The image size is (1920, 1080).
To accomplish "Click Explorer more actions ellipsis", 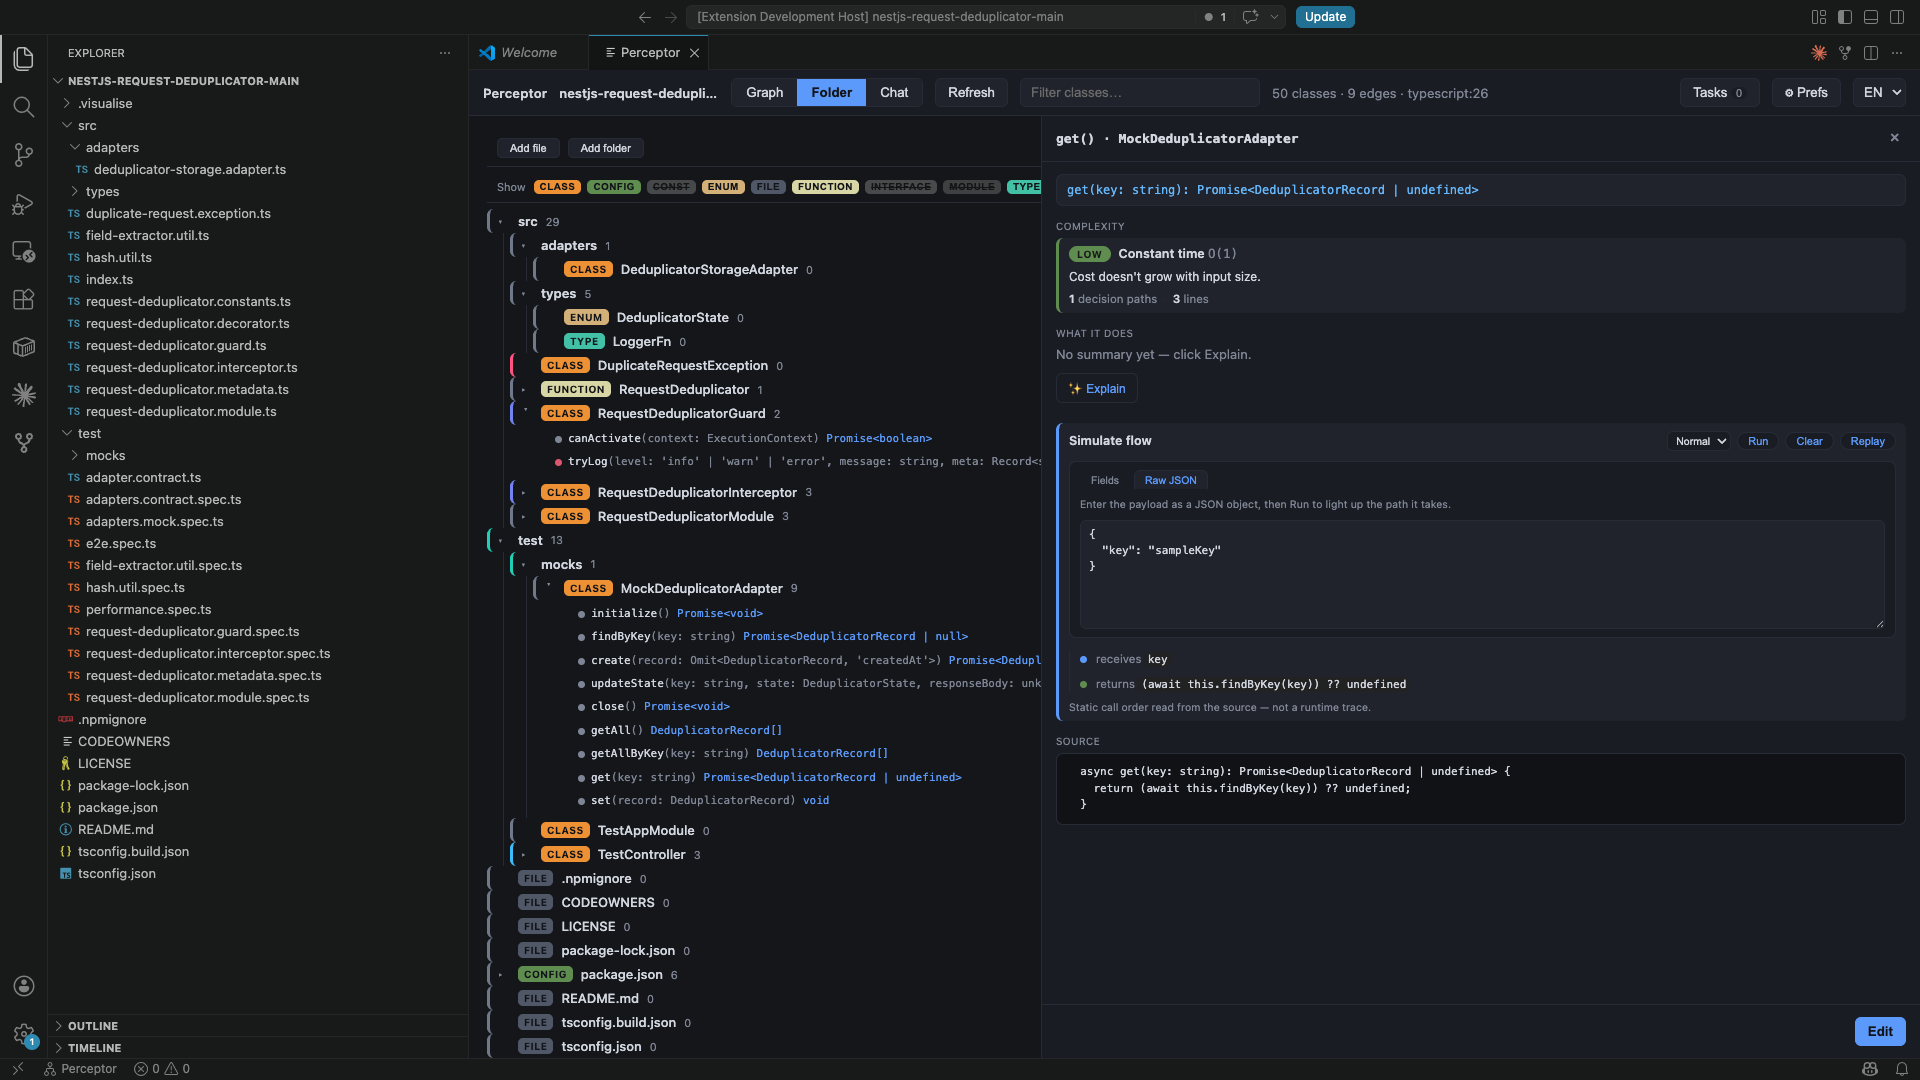I will (445, 53).
